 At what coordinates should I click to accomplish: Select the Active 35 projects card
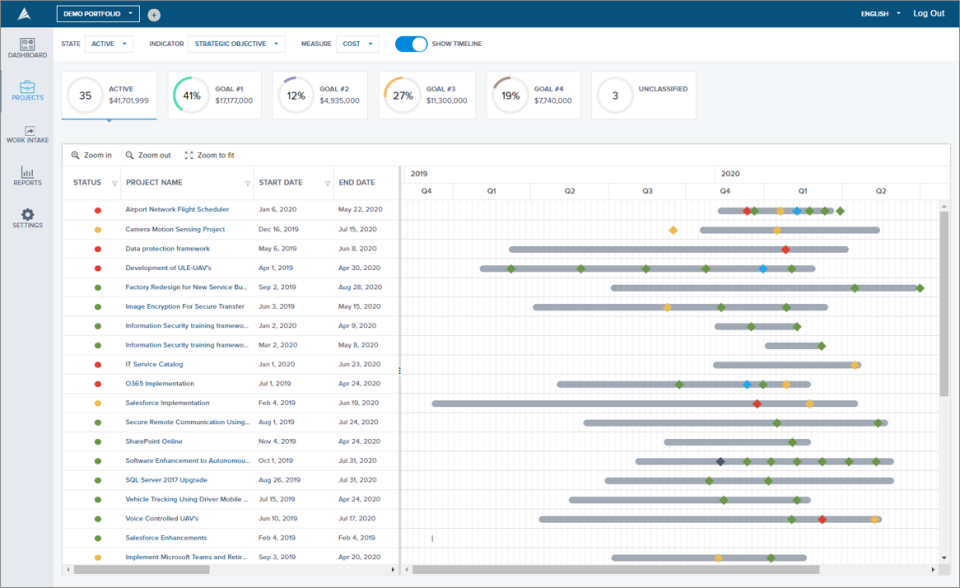[110, 94]
